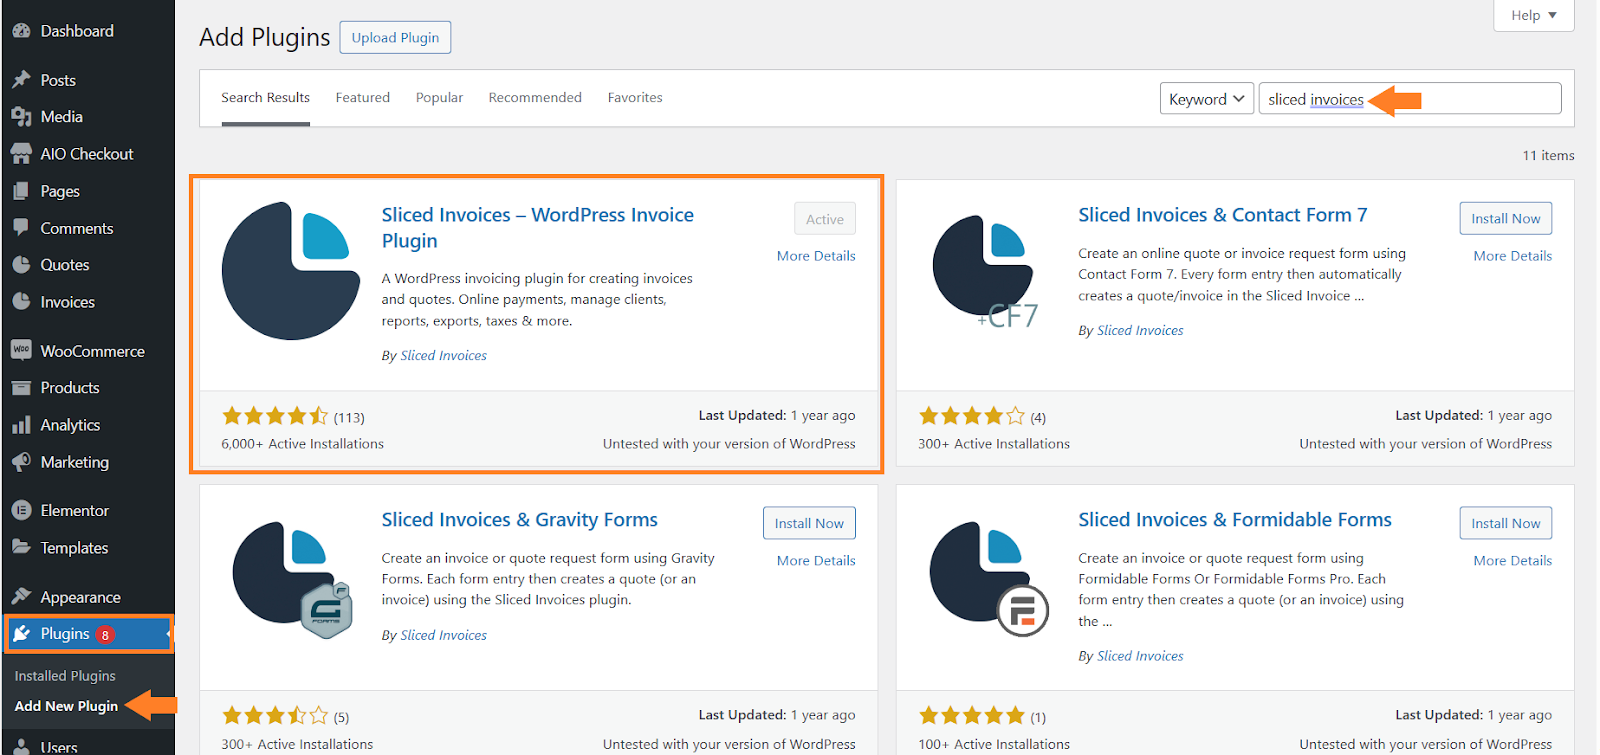This screenshot has width=1600, height=755.
Task: Click the Pages document icon
Action: coord(21,191)
